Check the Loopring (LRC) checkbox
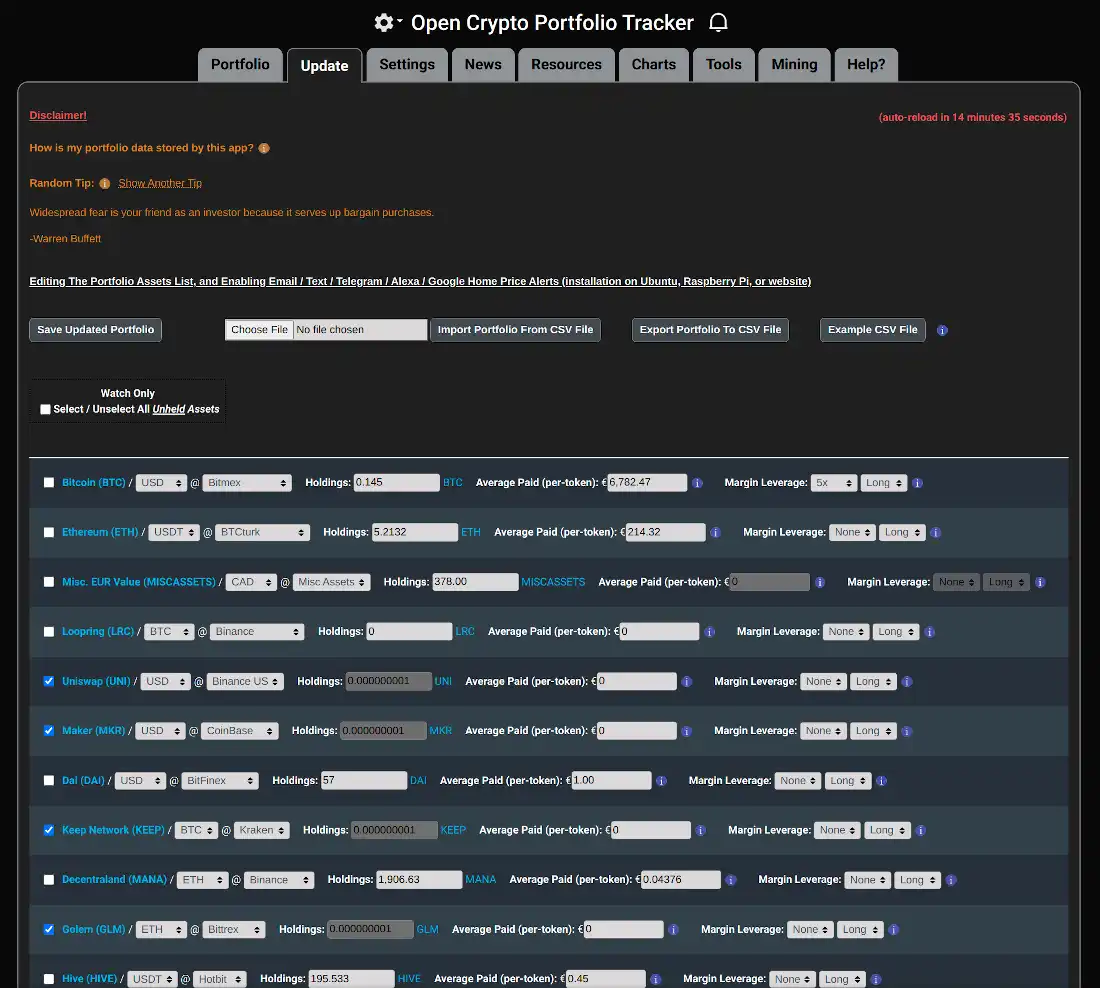1100x988 pixels. (48, 632)
